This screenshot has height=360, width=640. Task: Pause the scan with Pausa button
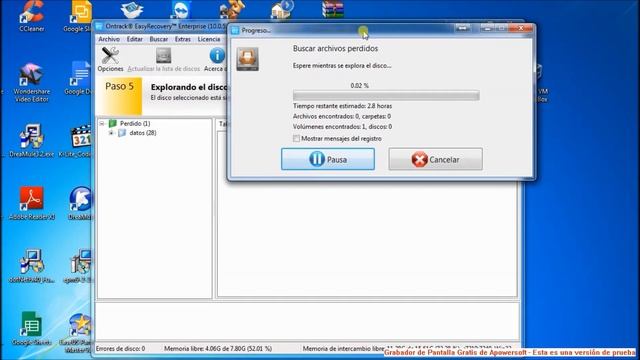click(328, 159)
